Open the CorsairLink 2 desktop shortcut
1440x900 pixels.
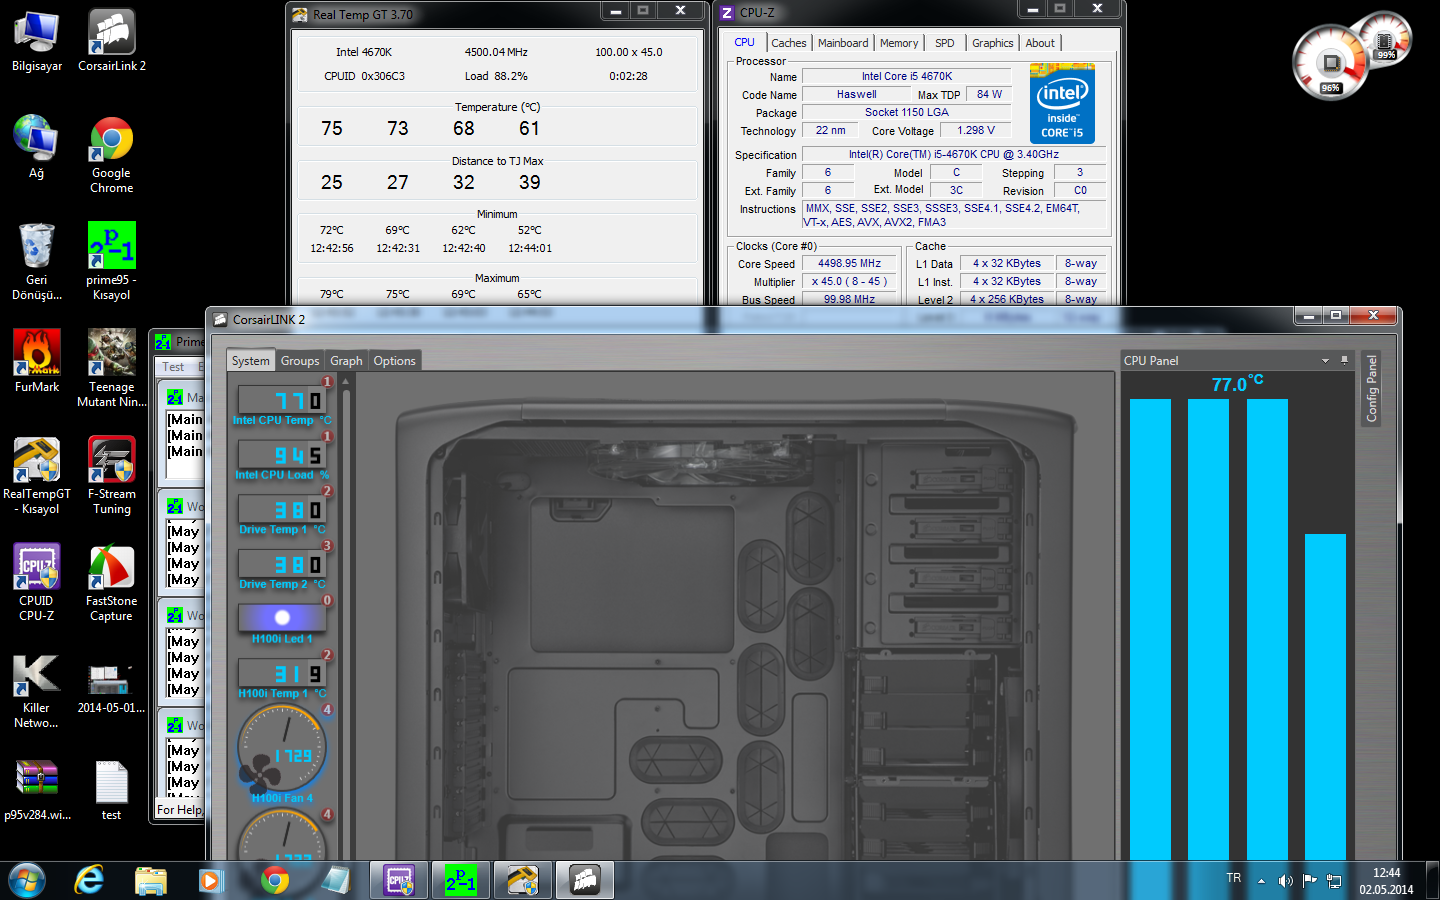tap(112, 40)
